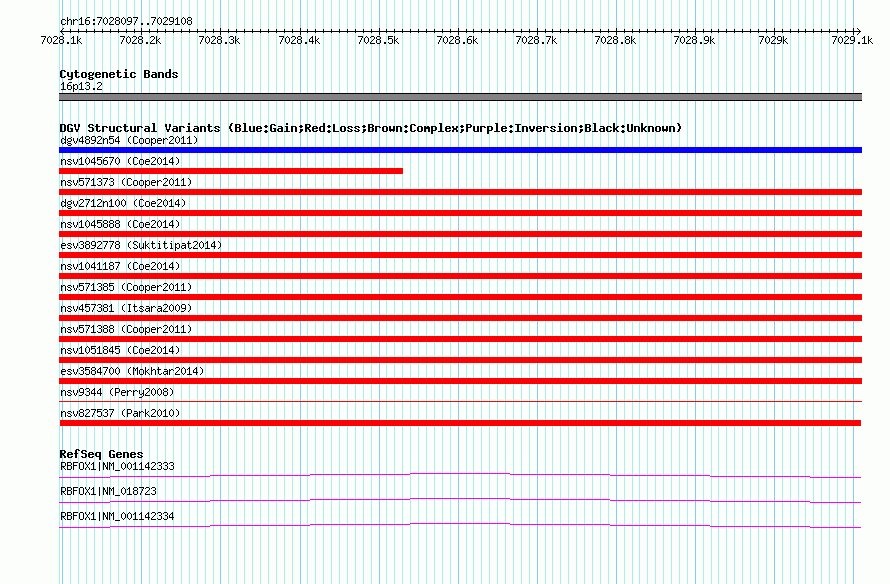This screenshot has width=890, height=584.
Task: Click the red bar under esv3584700
Action: tap(460, 381)
